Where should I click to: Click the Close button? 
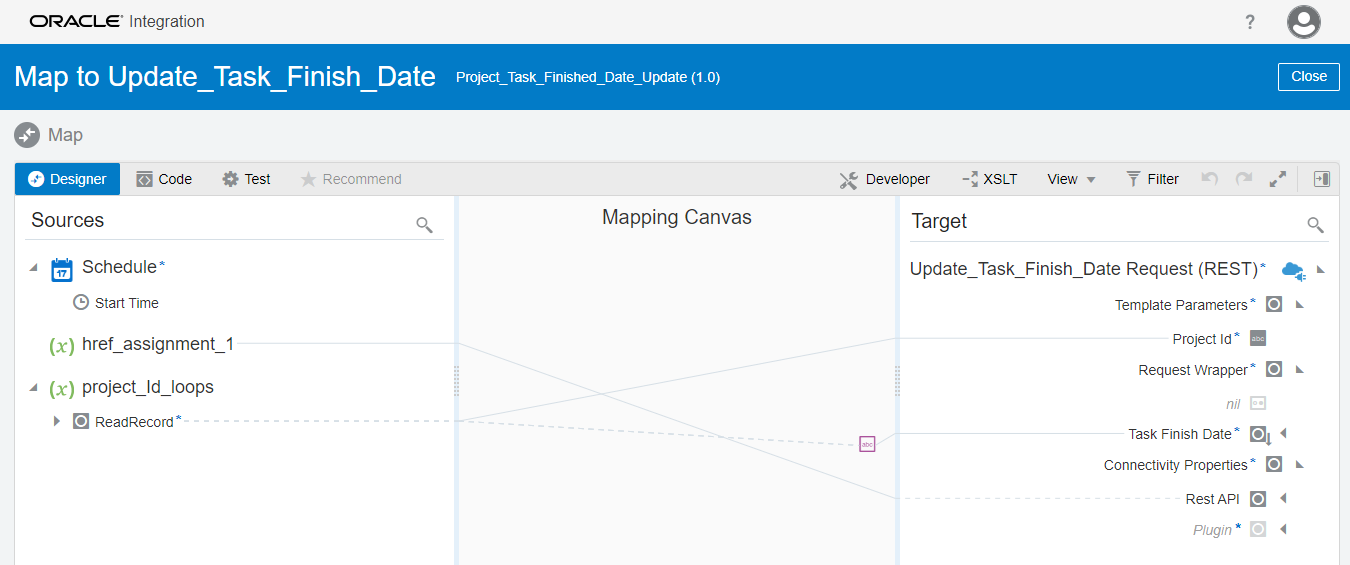pos(1308,76)
